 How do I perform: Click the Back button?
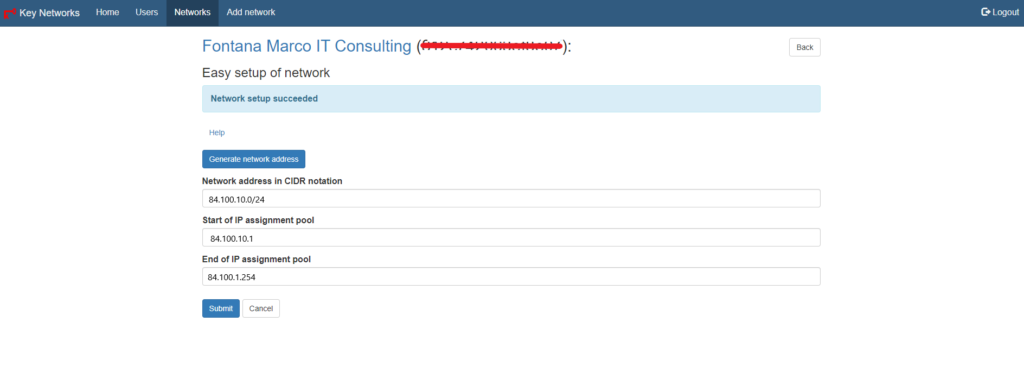click(x=805, y=48)
